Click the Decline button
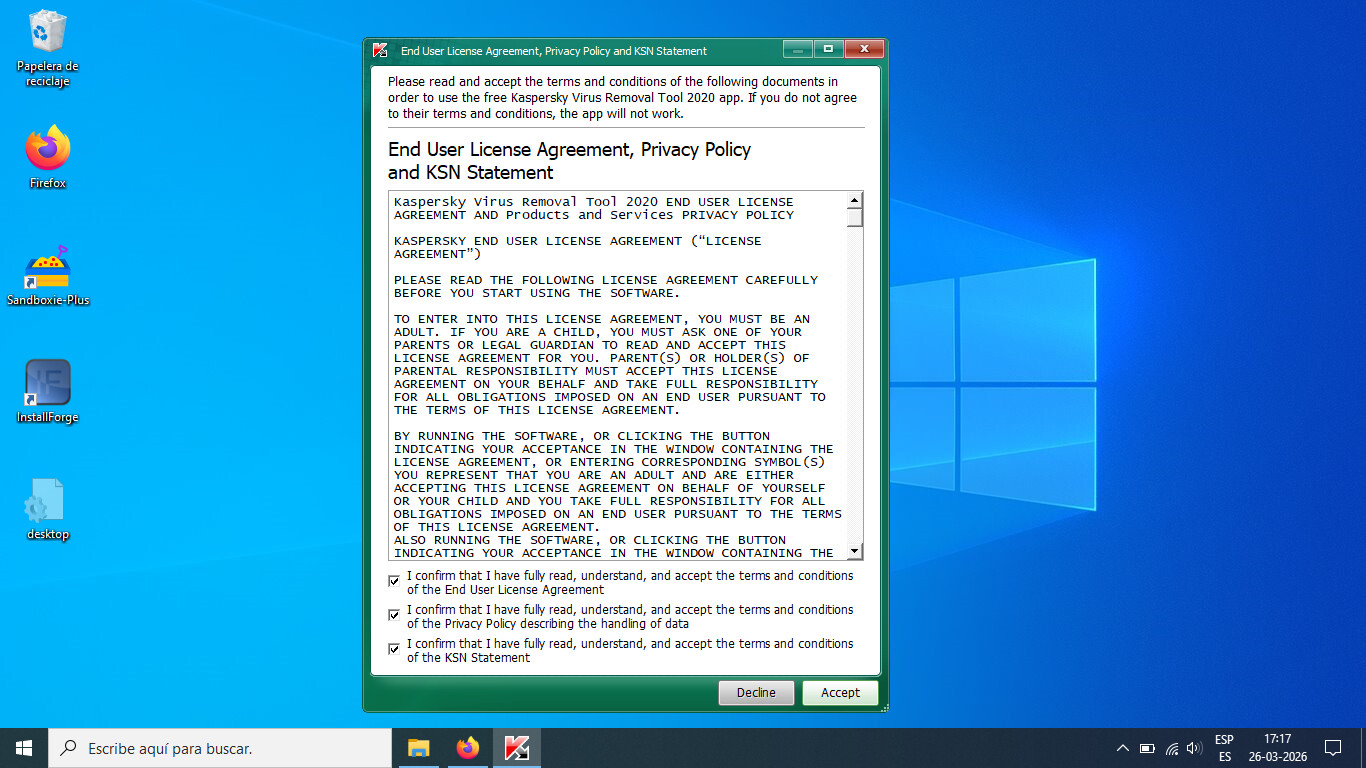 pyautogui.click(x=756, y=693)
